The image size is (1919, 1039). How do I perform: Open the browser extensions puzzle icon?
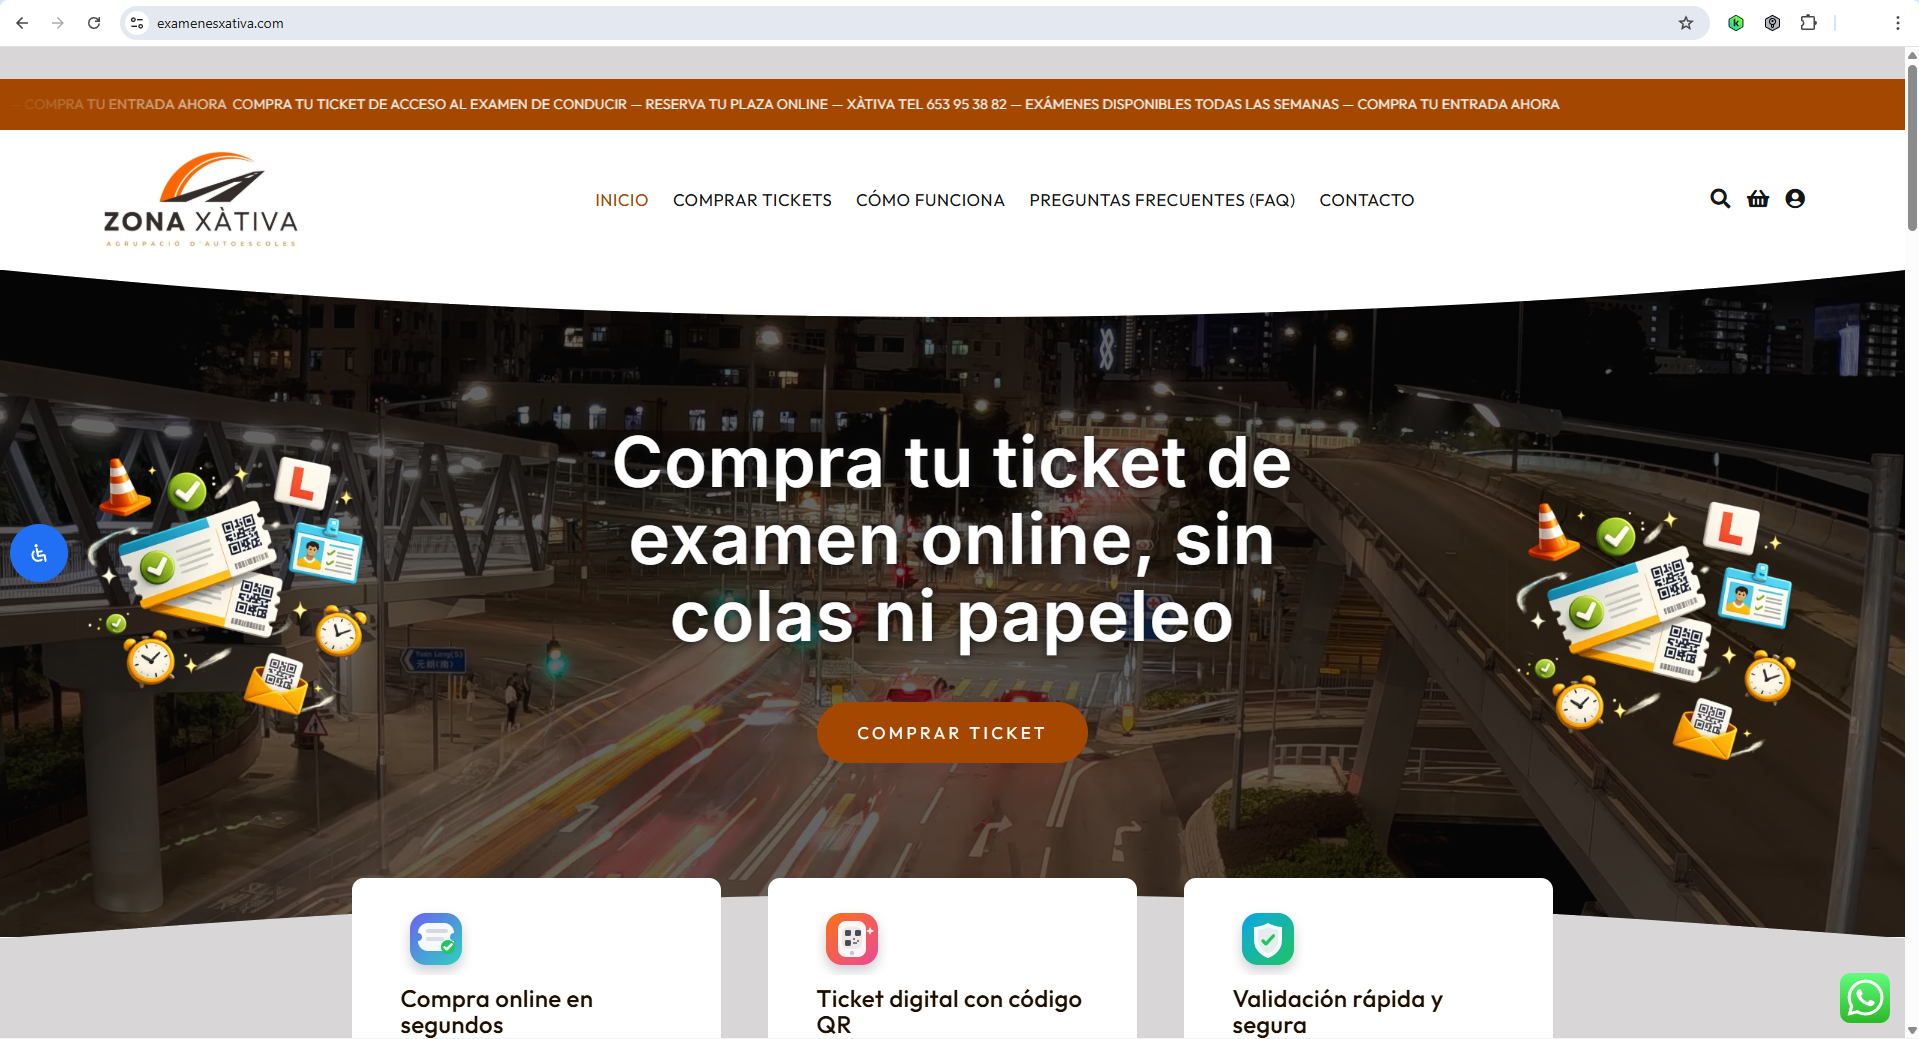point(1808,23)
